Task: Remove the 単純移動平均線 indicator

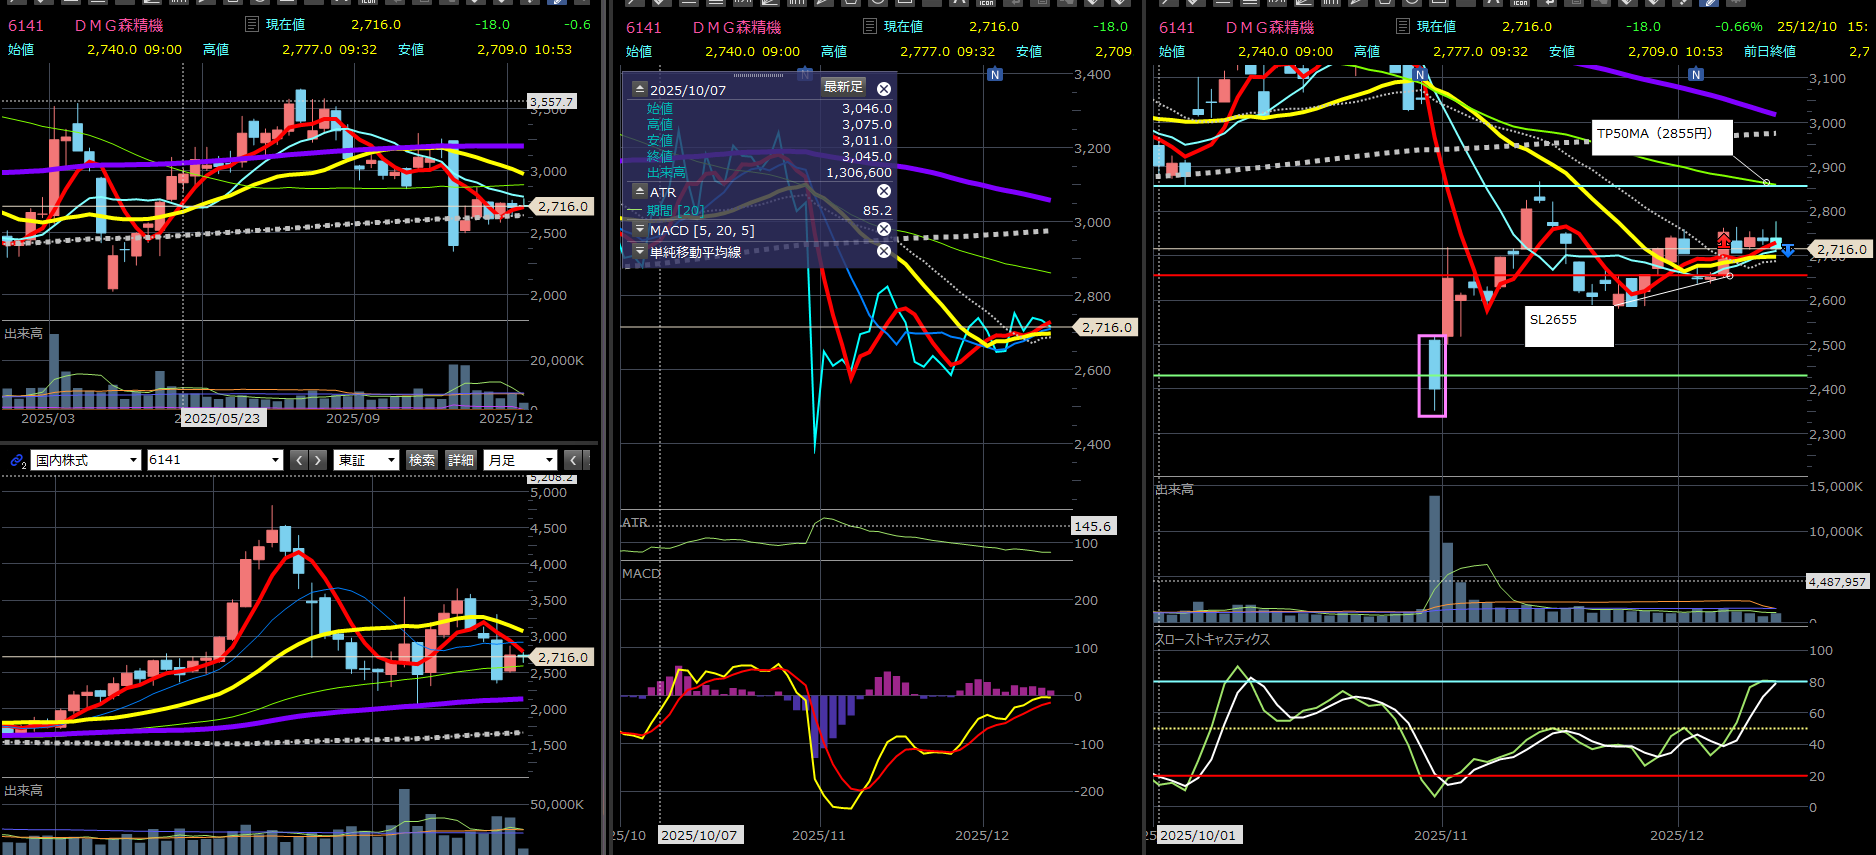Action: (884, 251)
